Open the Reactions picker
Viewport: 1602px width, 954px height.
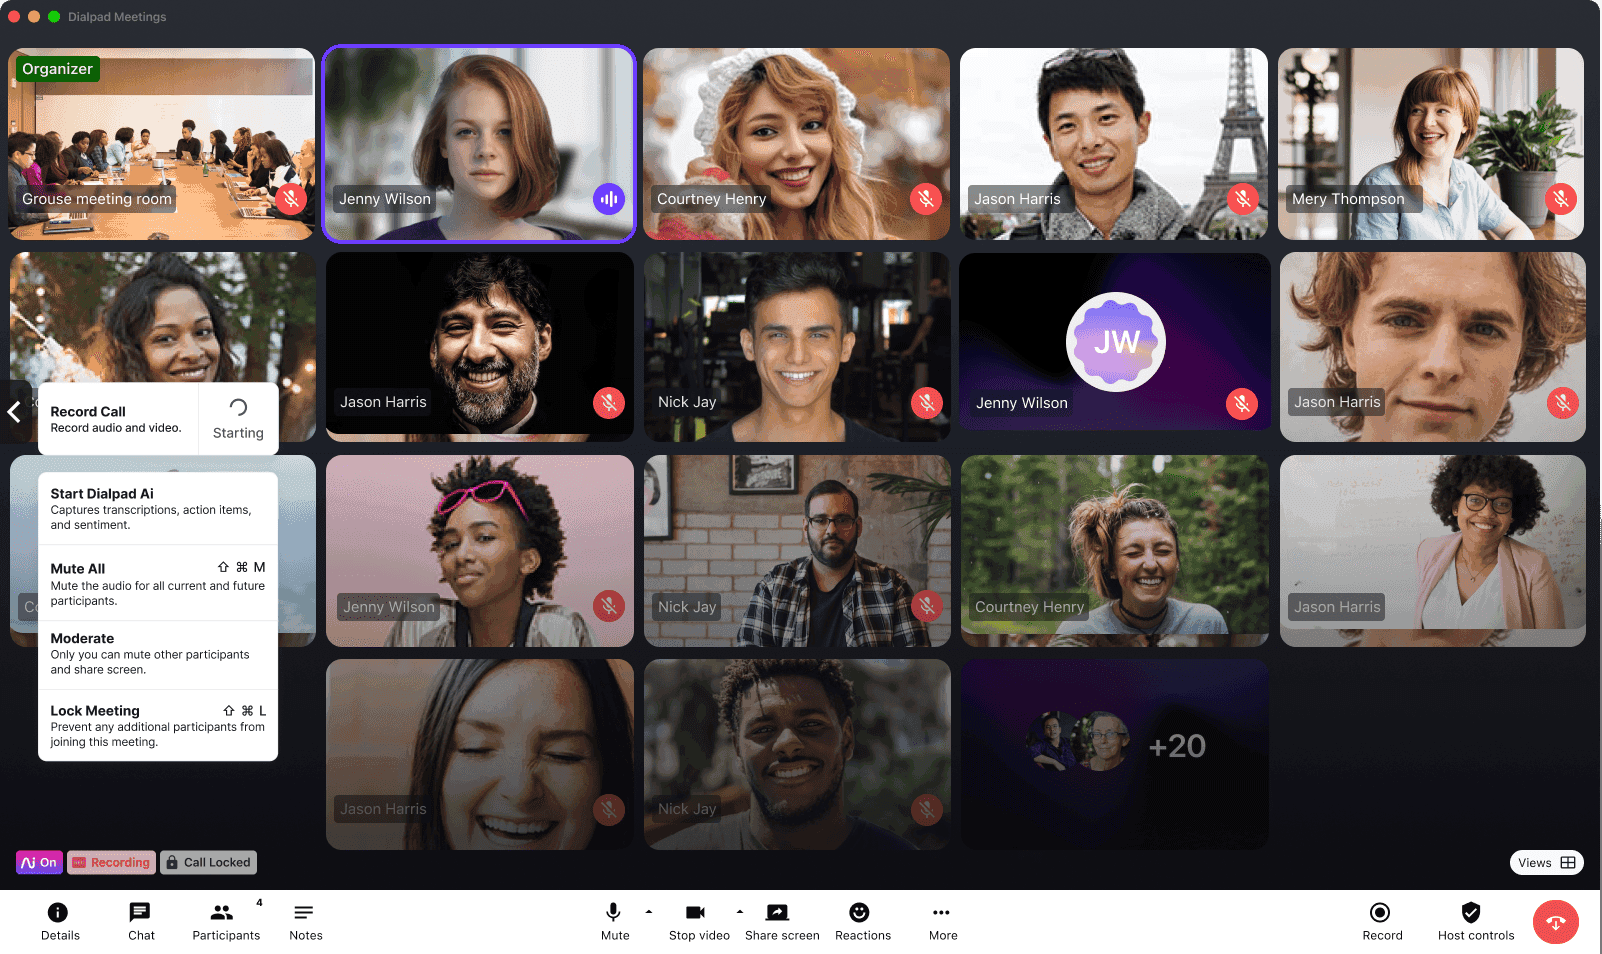[x=862, y=920]
